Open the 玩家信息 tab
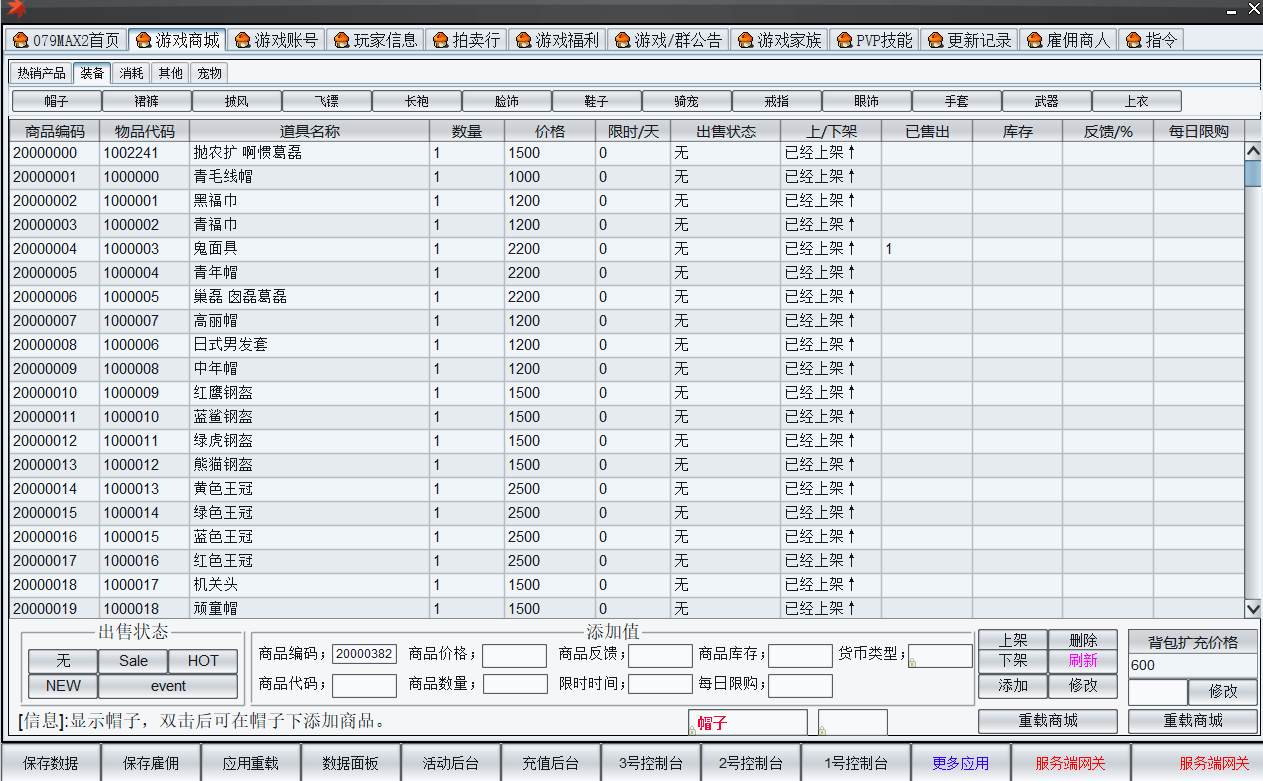This screenshot has width=1263, height=781. click(375, 41)
